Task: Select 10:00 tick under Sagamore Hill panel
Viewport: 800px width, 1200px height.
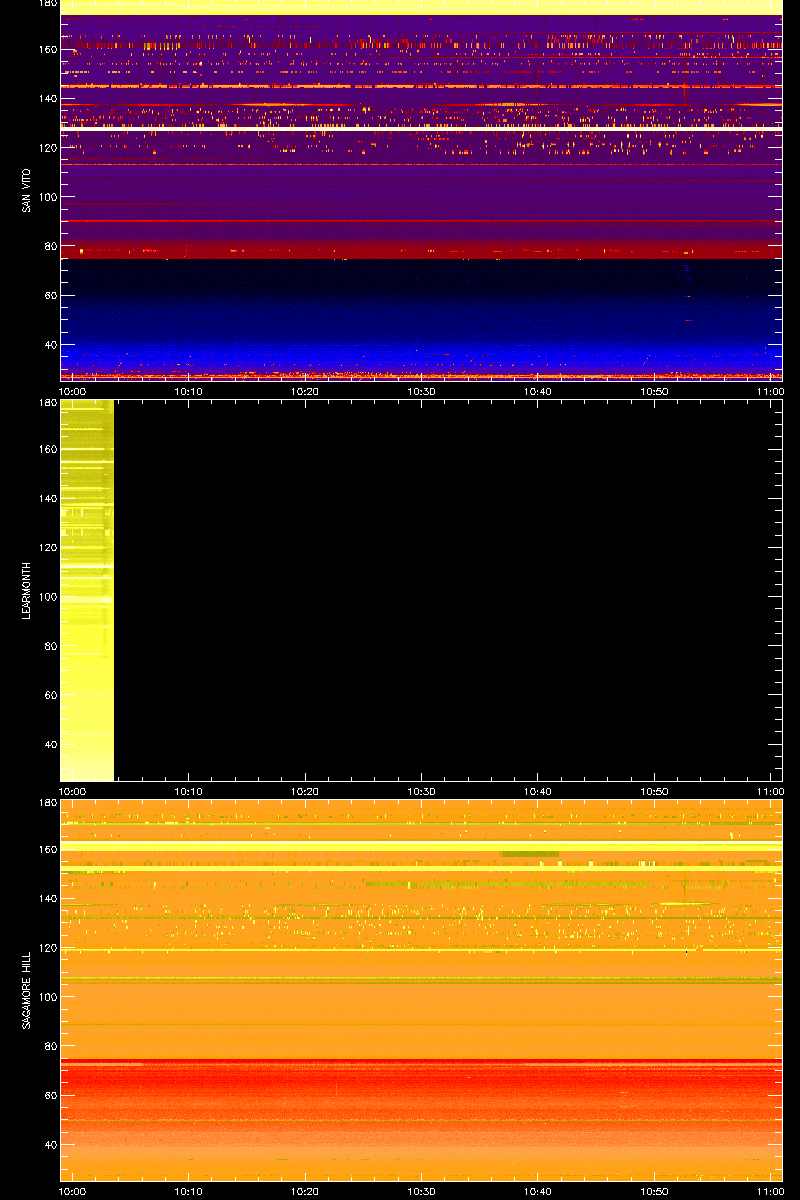Action: coord(73,1191)
